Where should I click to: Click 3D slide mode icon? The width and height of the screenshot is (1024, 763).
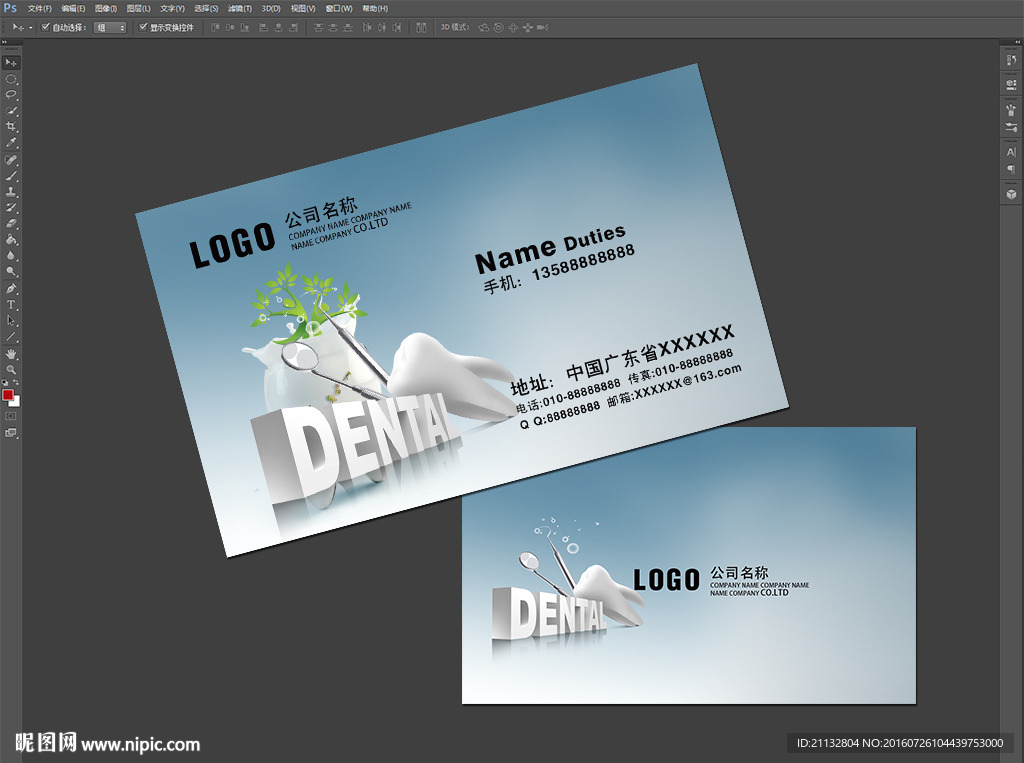[528, 27]
